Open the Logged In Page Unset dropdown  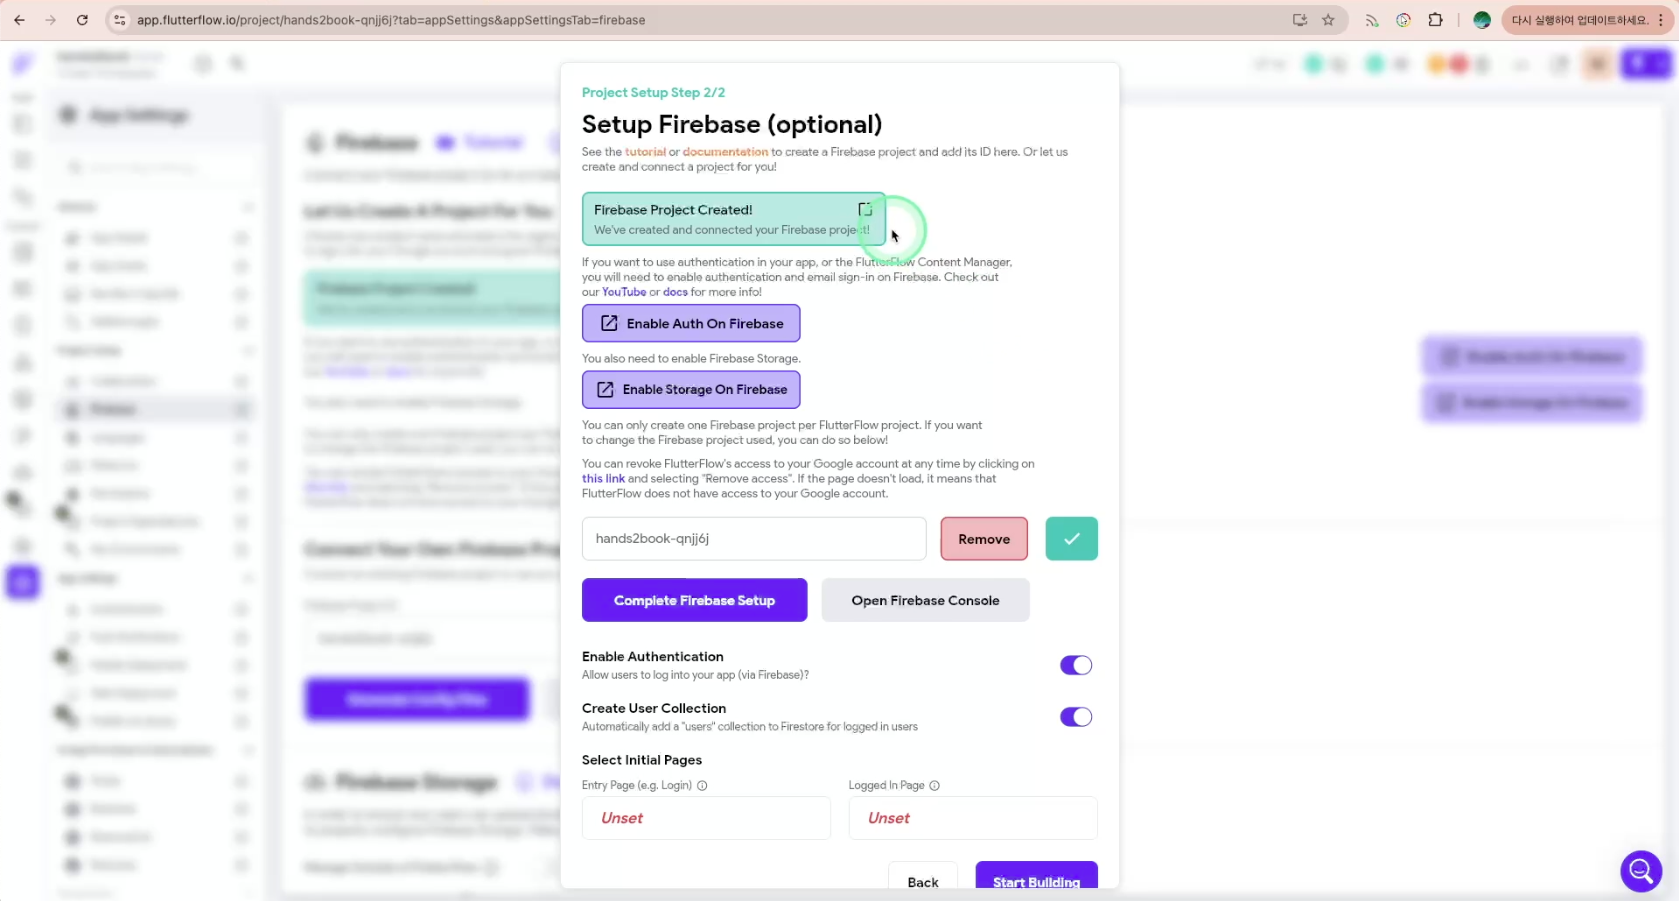coord(973,818)
